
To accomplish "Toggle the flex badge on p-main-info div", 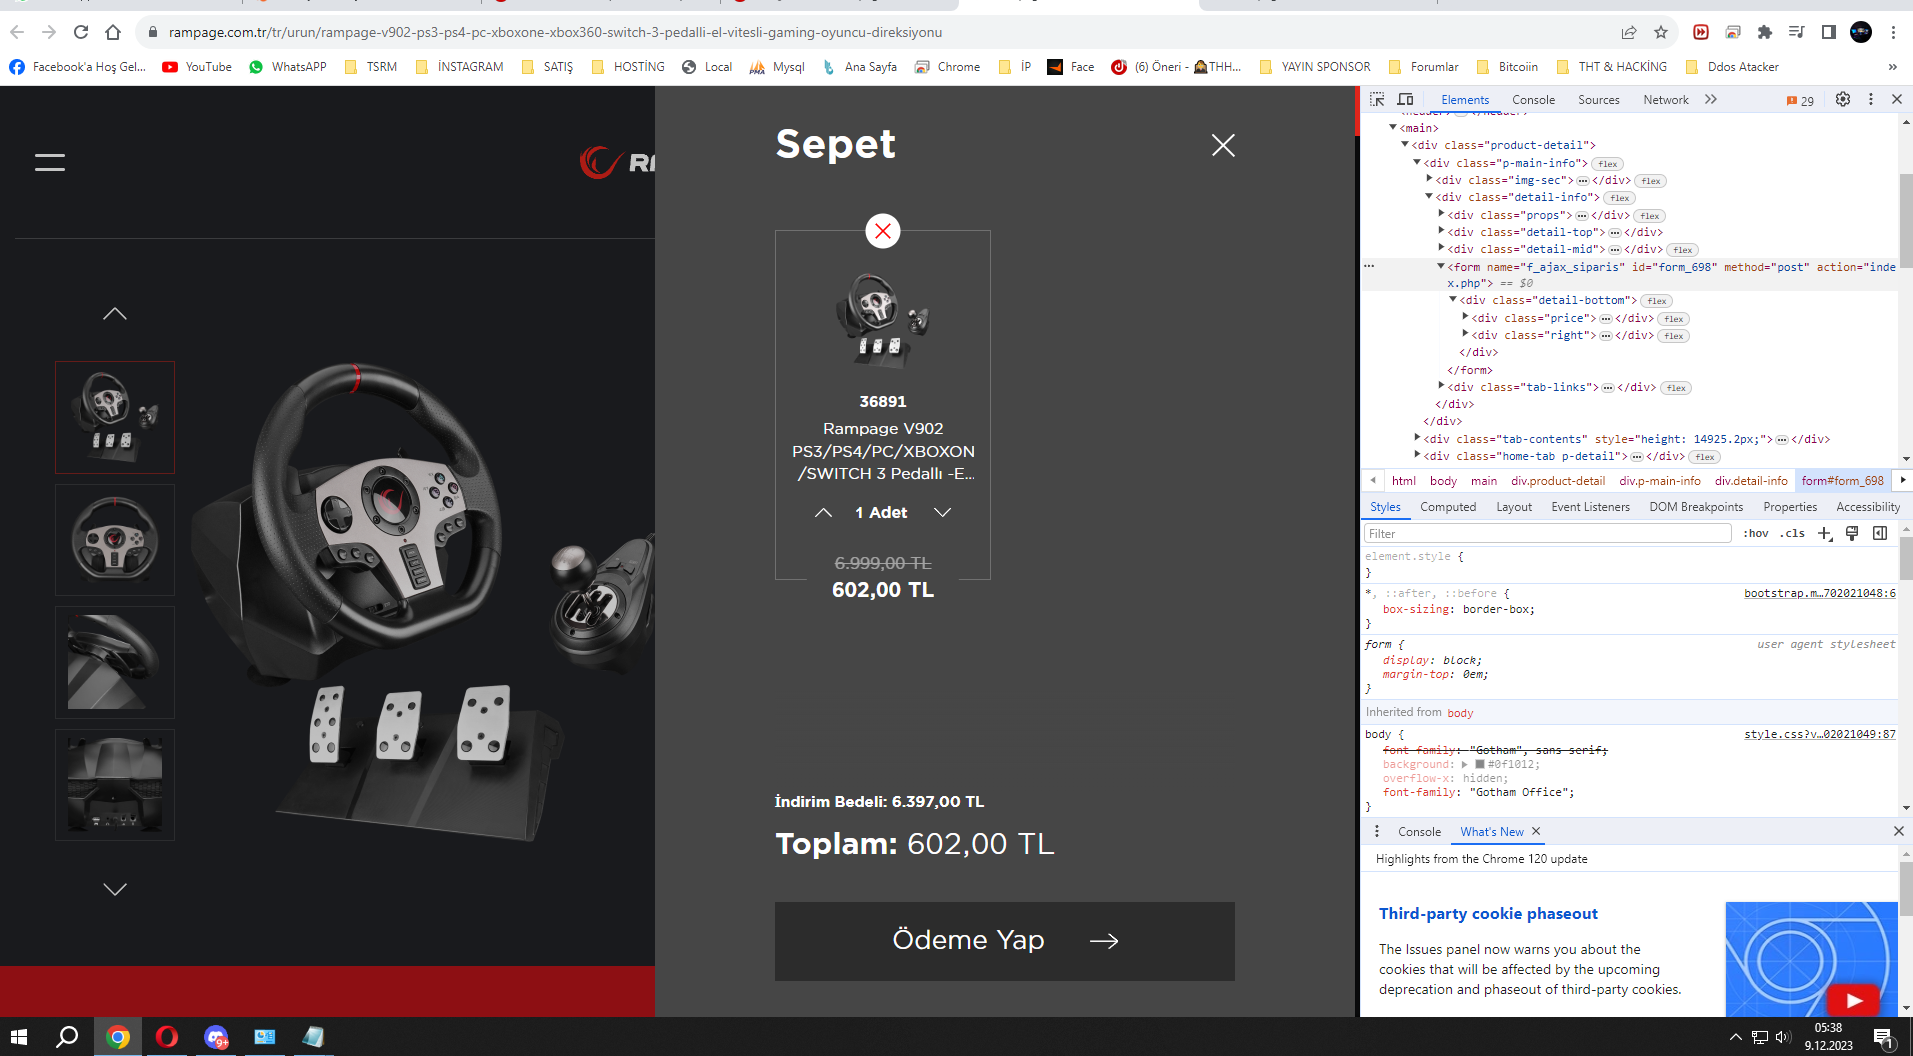I will (x=1608, y=164).
